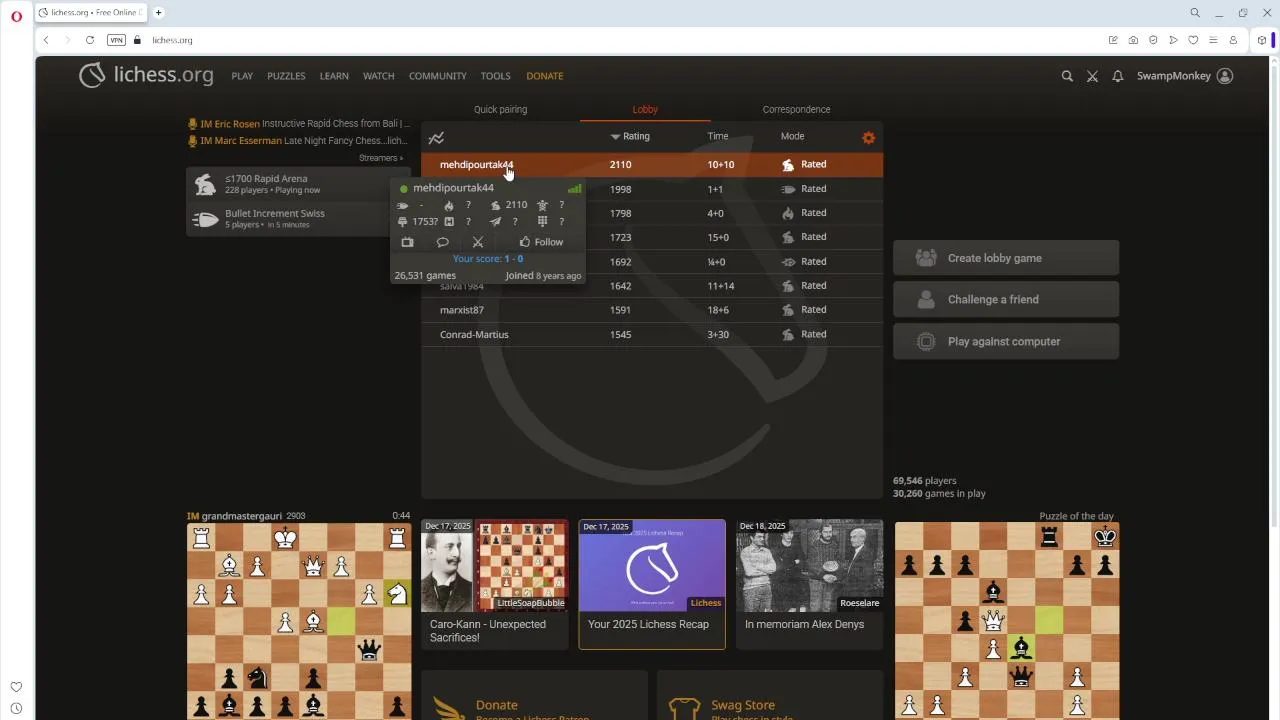
Task: Open the PLAY menu
Action: tap(242, 76)
